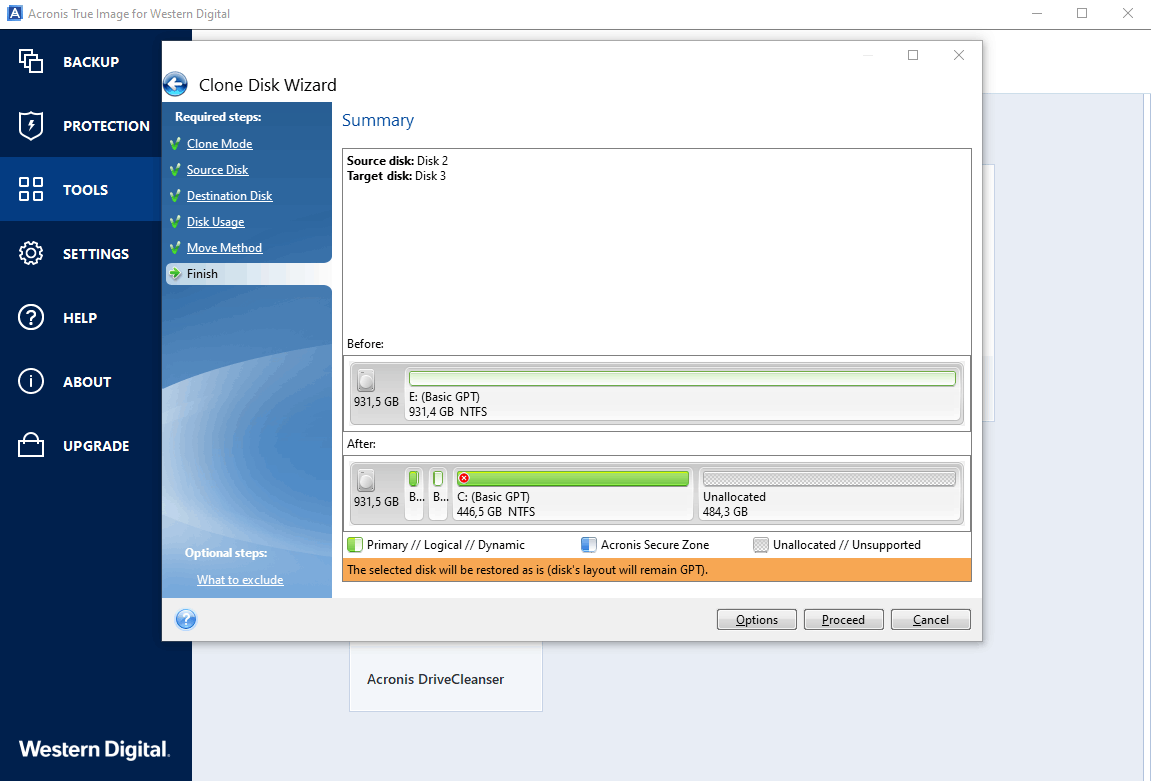The height and width of the screenshot is (781, 1151).
Task: Click the Help question mark icon
Action: (31, 317)
